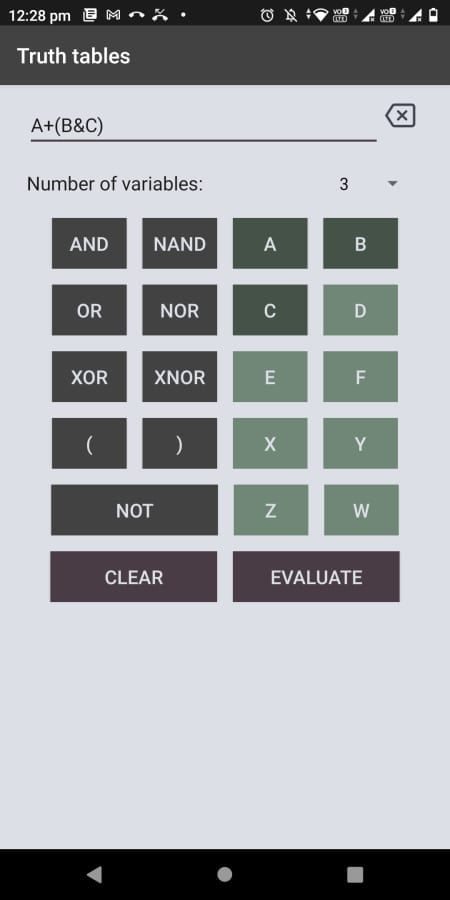This screenshot has height=900, width=450.
Task: Open the number of variables dropdown arrow
Action: tap(393, 184)
